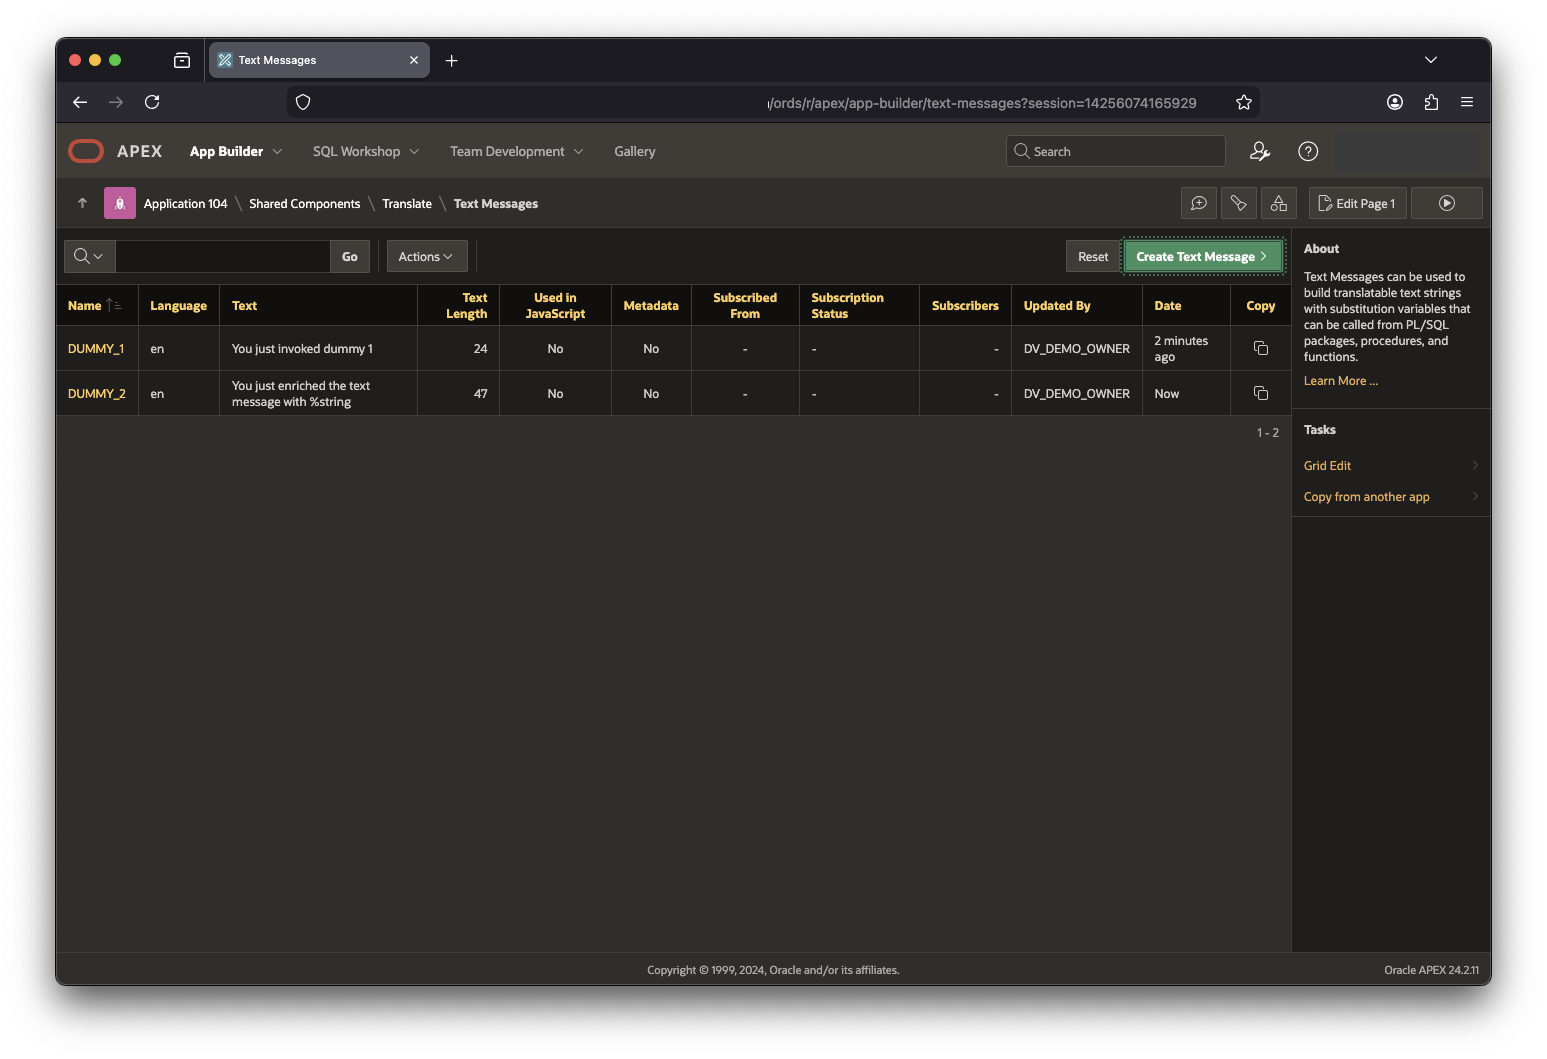Image resolution: width=1547 pixels, height=1059 pixels.
Task: Click the Grid Edit task link
Action: [1327, 465]
